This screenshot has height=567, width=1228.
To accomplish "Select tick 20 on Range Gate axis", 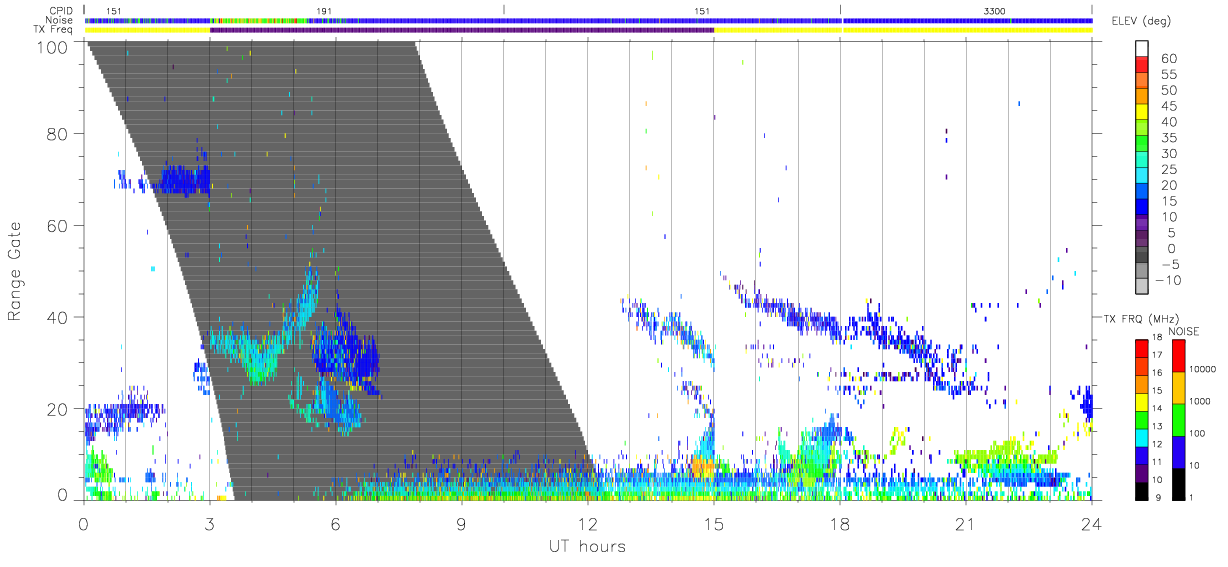I will (59, 409).
